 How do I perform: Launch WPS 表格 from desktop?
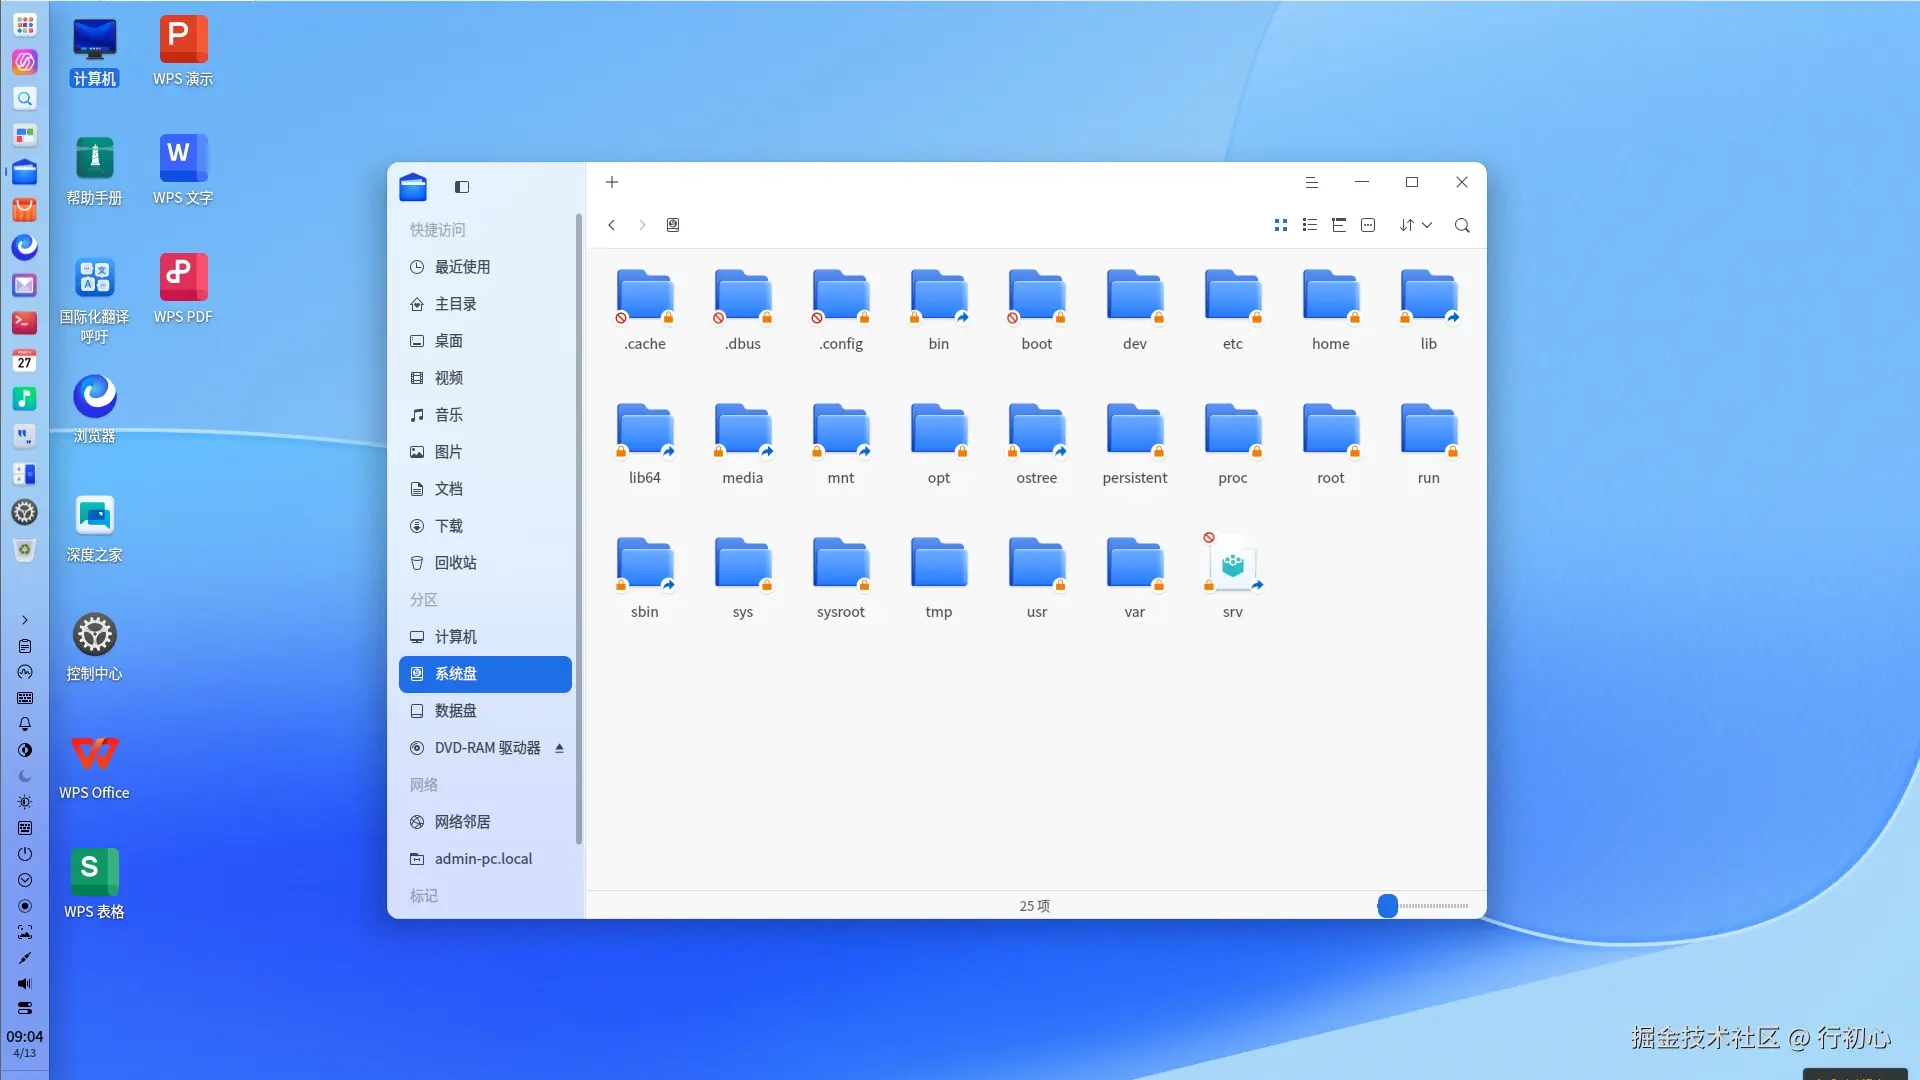[x=95, y=885]
